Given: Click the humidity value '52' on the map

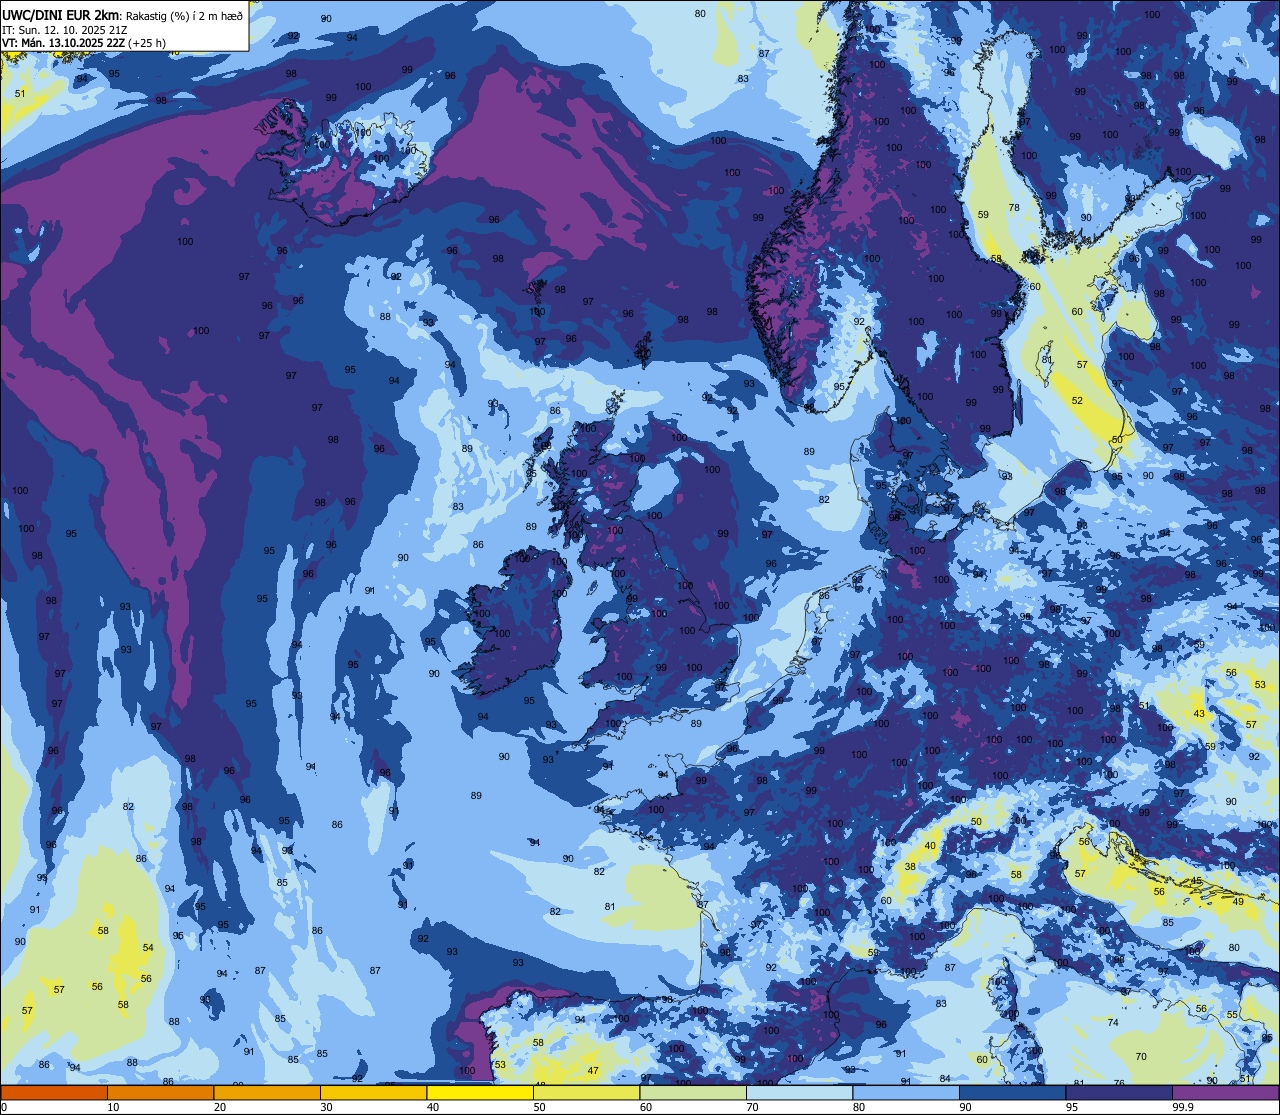Looking at the screenshot, I should (1077, 400).
